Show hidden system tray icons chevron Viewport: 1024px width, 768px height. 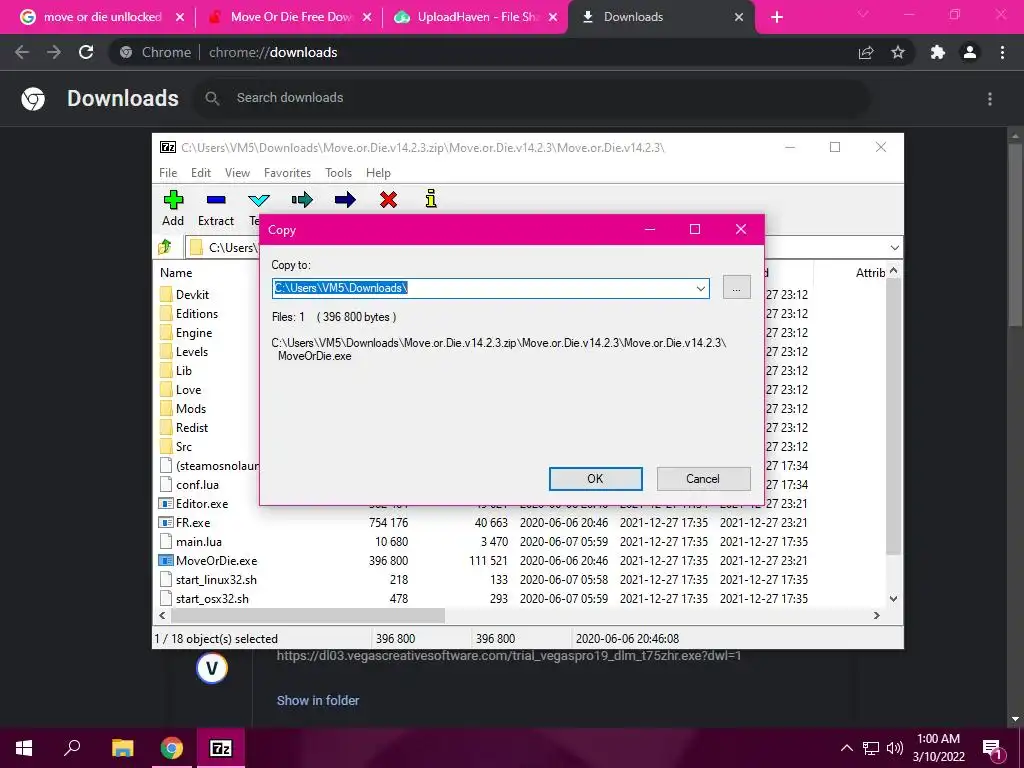pyautogui.click(x=846, y=748)
